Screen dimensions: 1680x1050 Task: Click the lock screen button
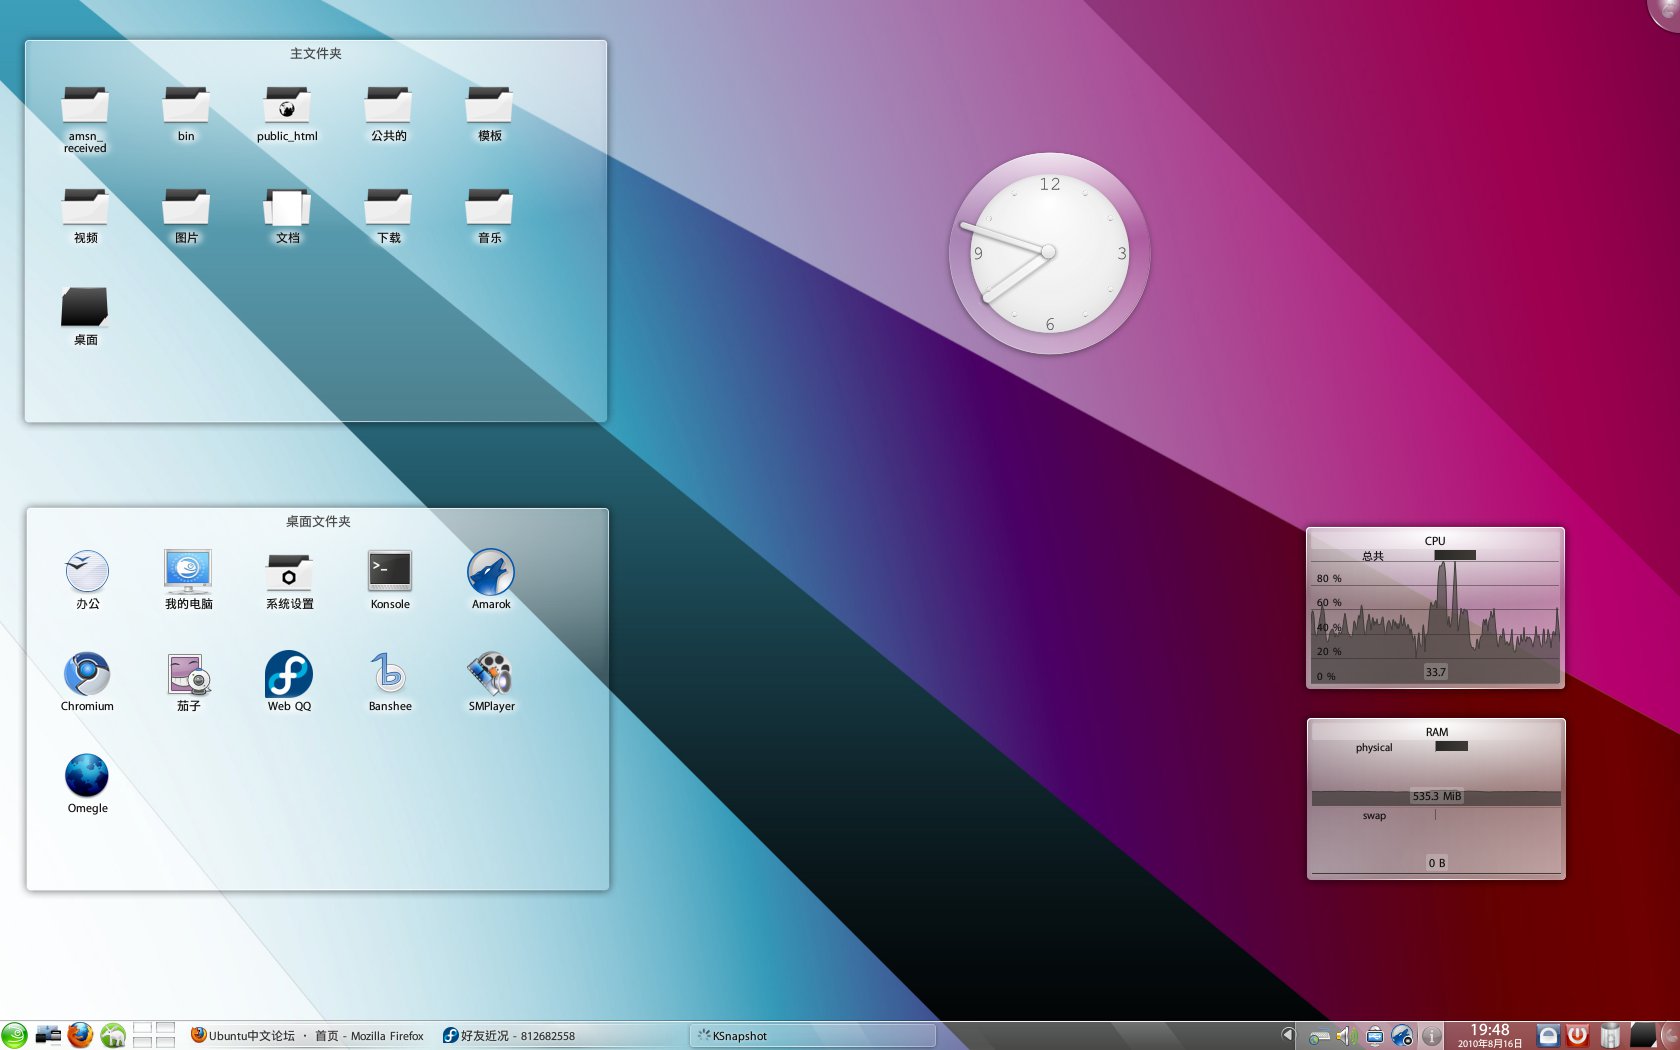[x=1548, y=1036]
